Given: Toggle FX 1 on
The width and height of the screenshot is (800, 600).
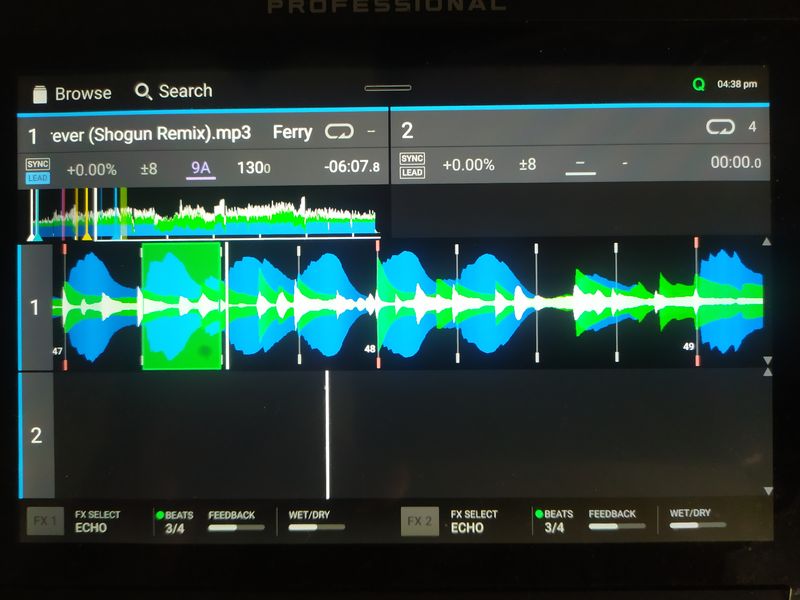Looking at the screenshot, I should [42, 521].
